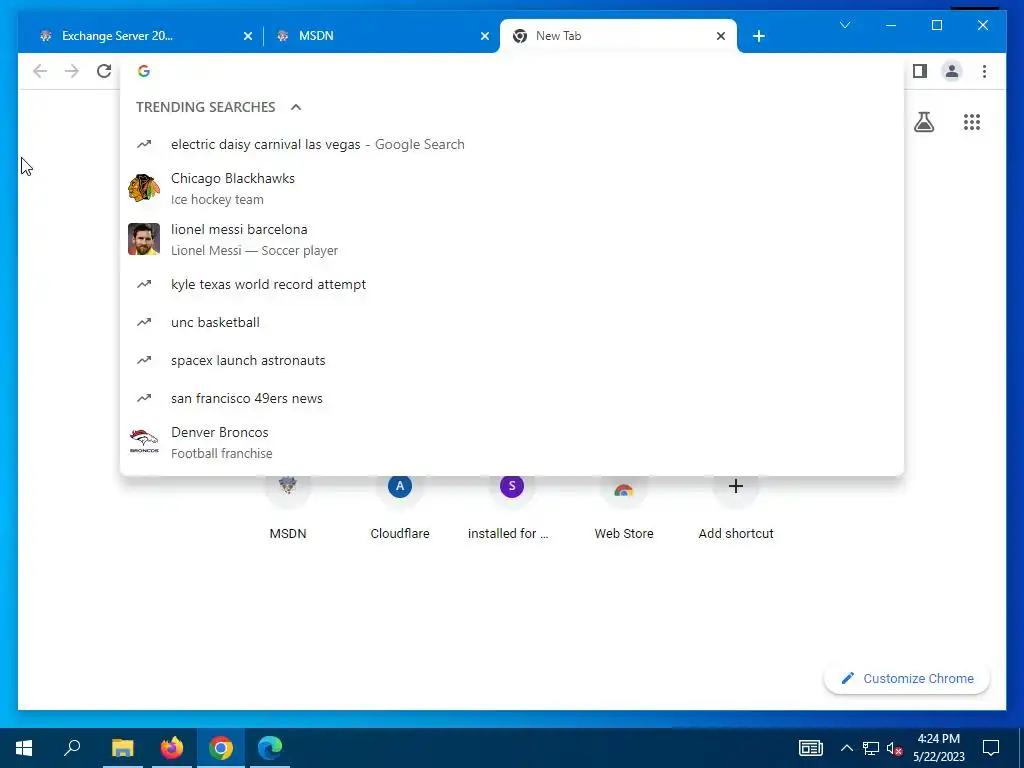Click the Add shortcut button

click(x=735, y=509)
